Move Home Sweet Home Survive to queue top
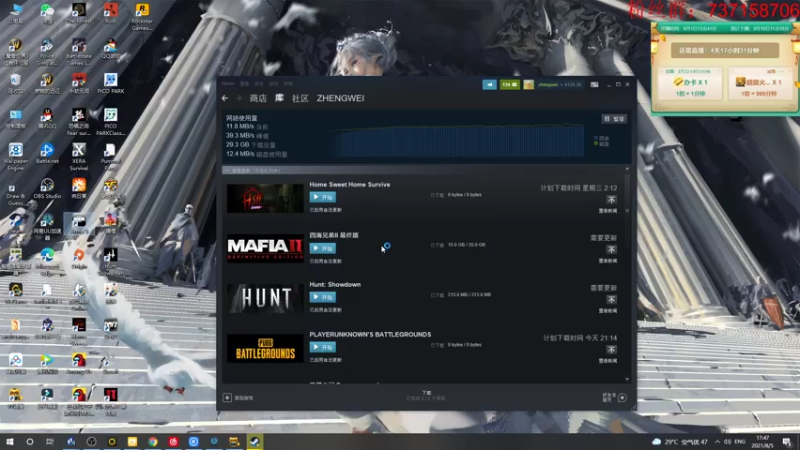Image resolution: width=800 pixels, height=450 pixels. [x=611, y=199]
